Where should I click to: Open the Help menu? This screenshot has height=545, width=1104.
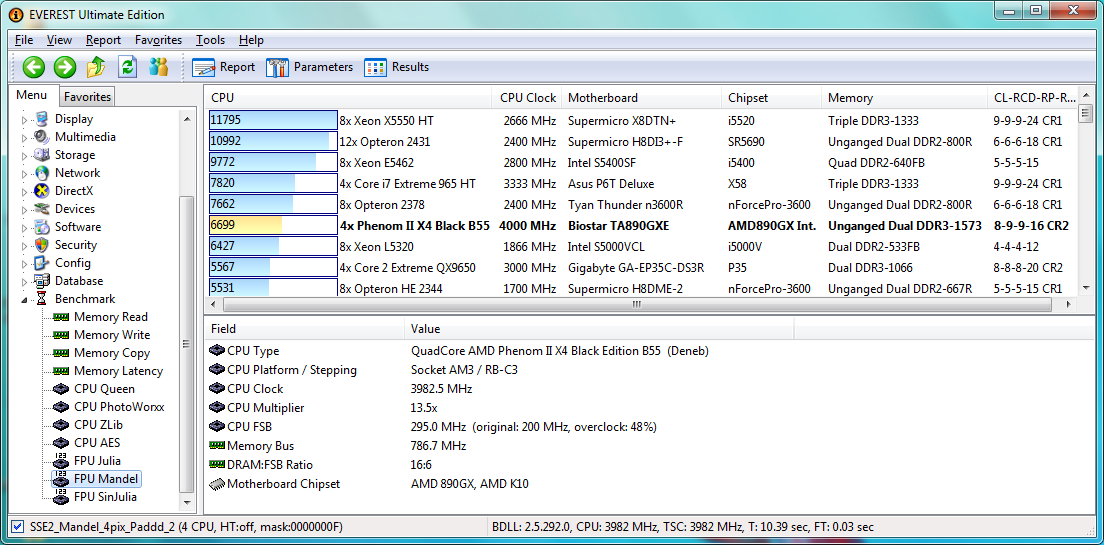click(x=251, y=40)
